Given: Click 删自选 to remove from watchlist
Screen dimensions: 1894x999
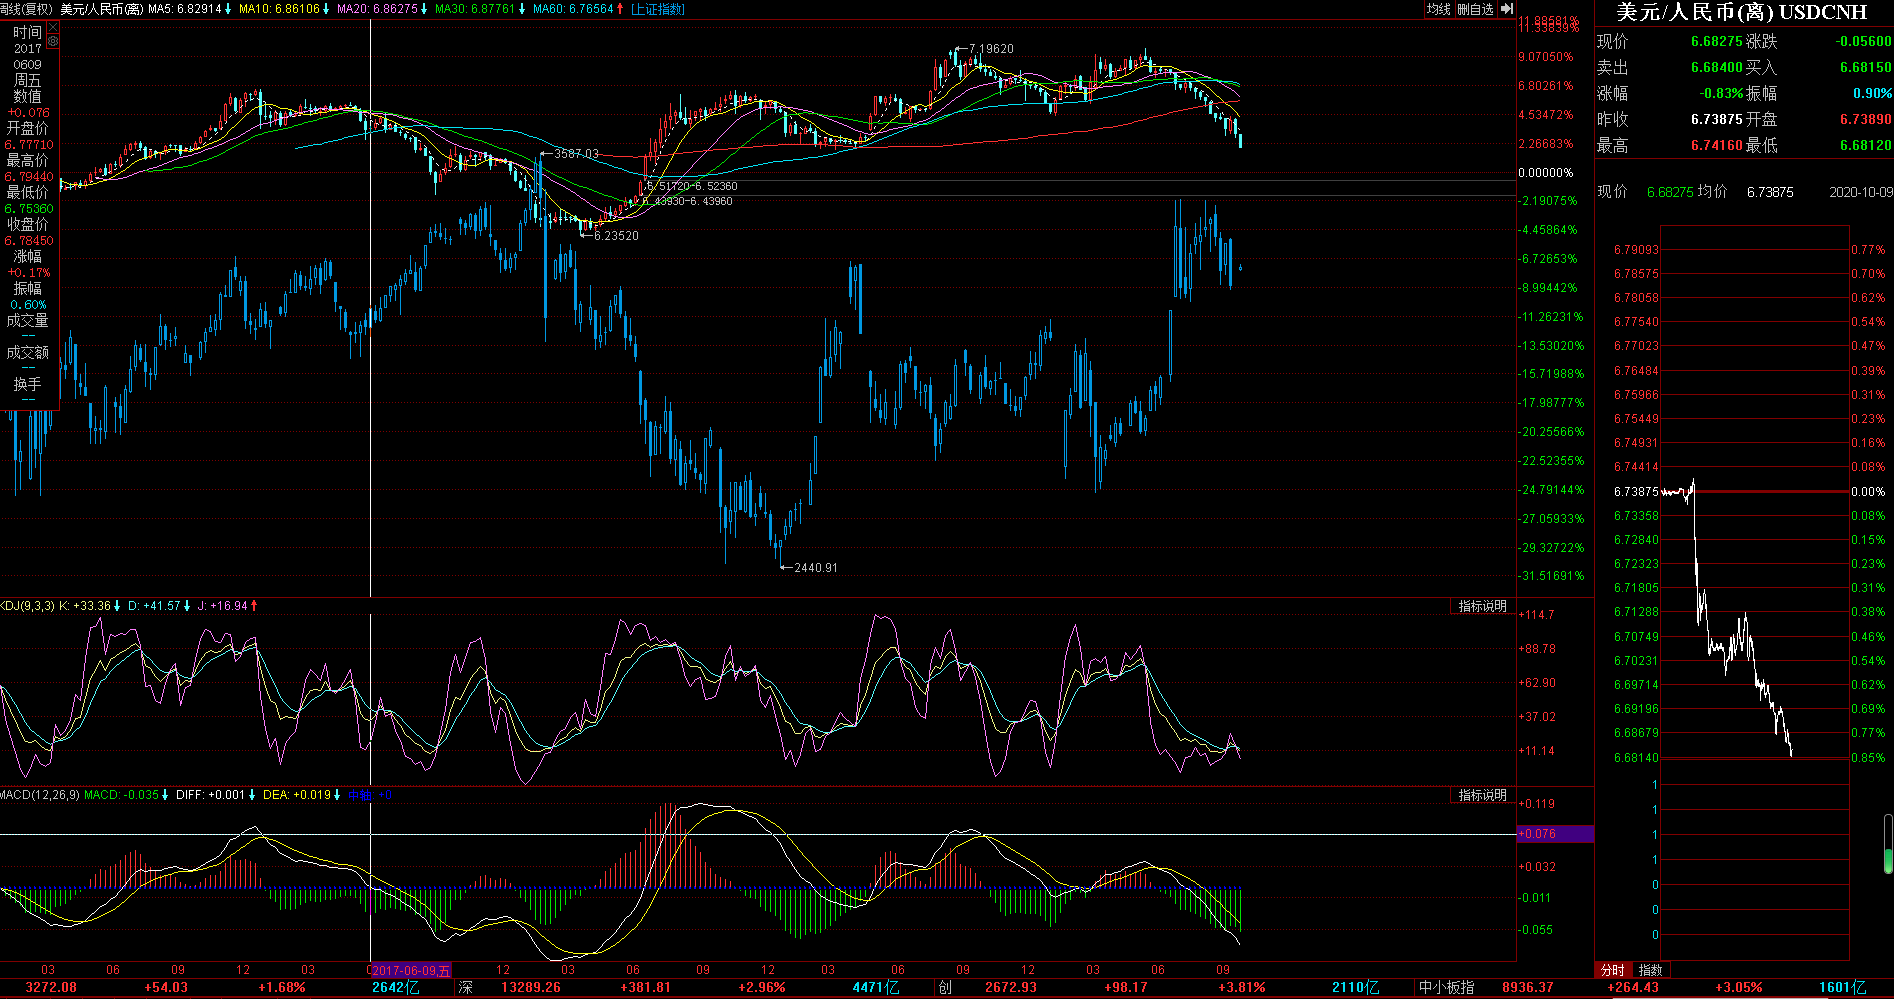Looking at the screenshot, I should click(1475, 9).
